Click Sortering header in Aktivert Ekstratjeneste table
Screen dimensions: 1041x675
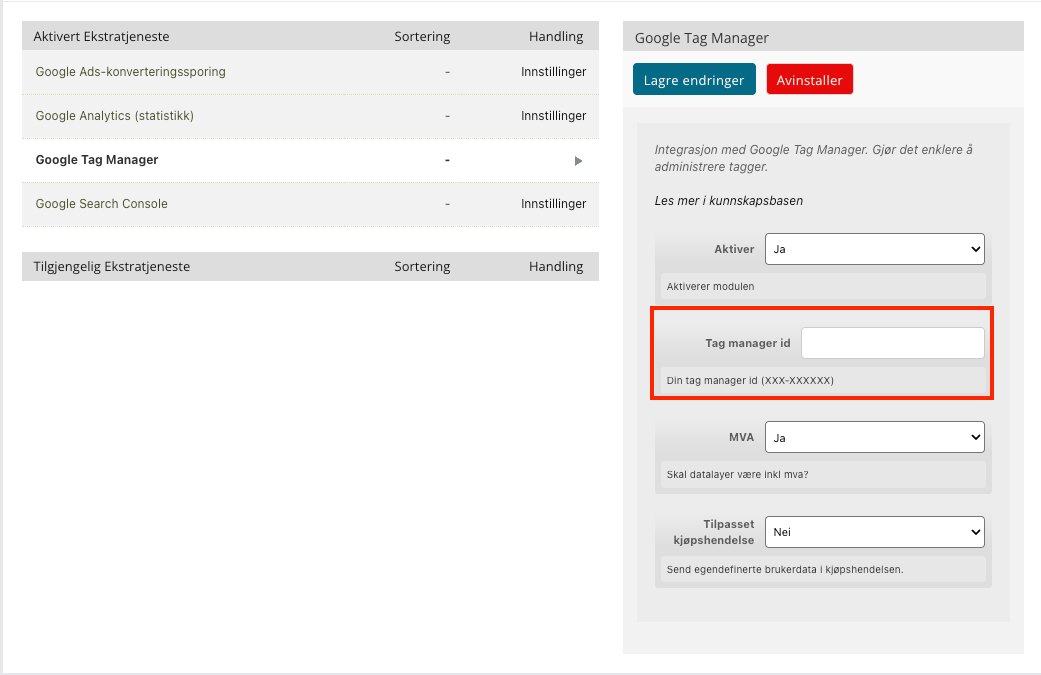(422, 37)
